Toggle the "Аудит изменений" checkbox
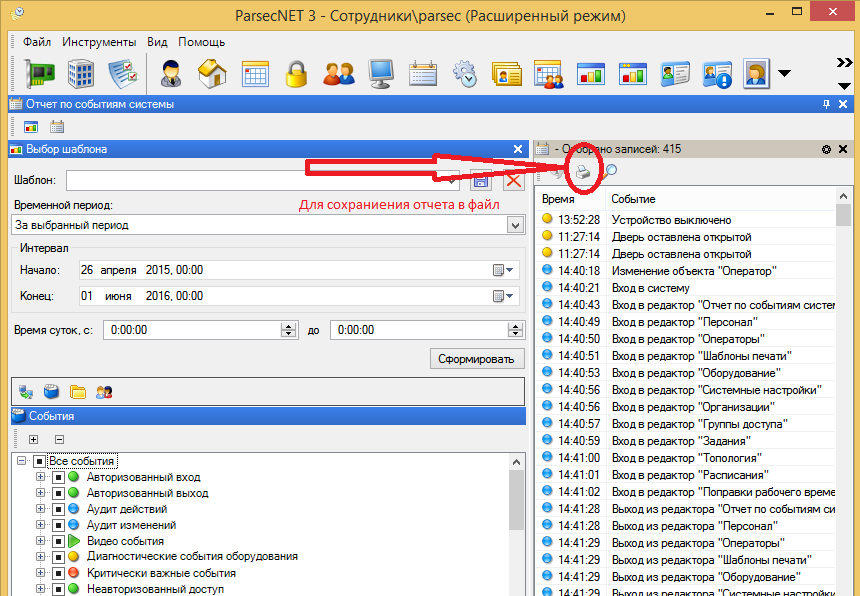 (59, 525)
